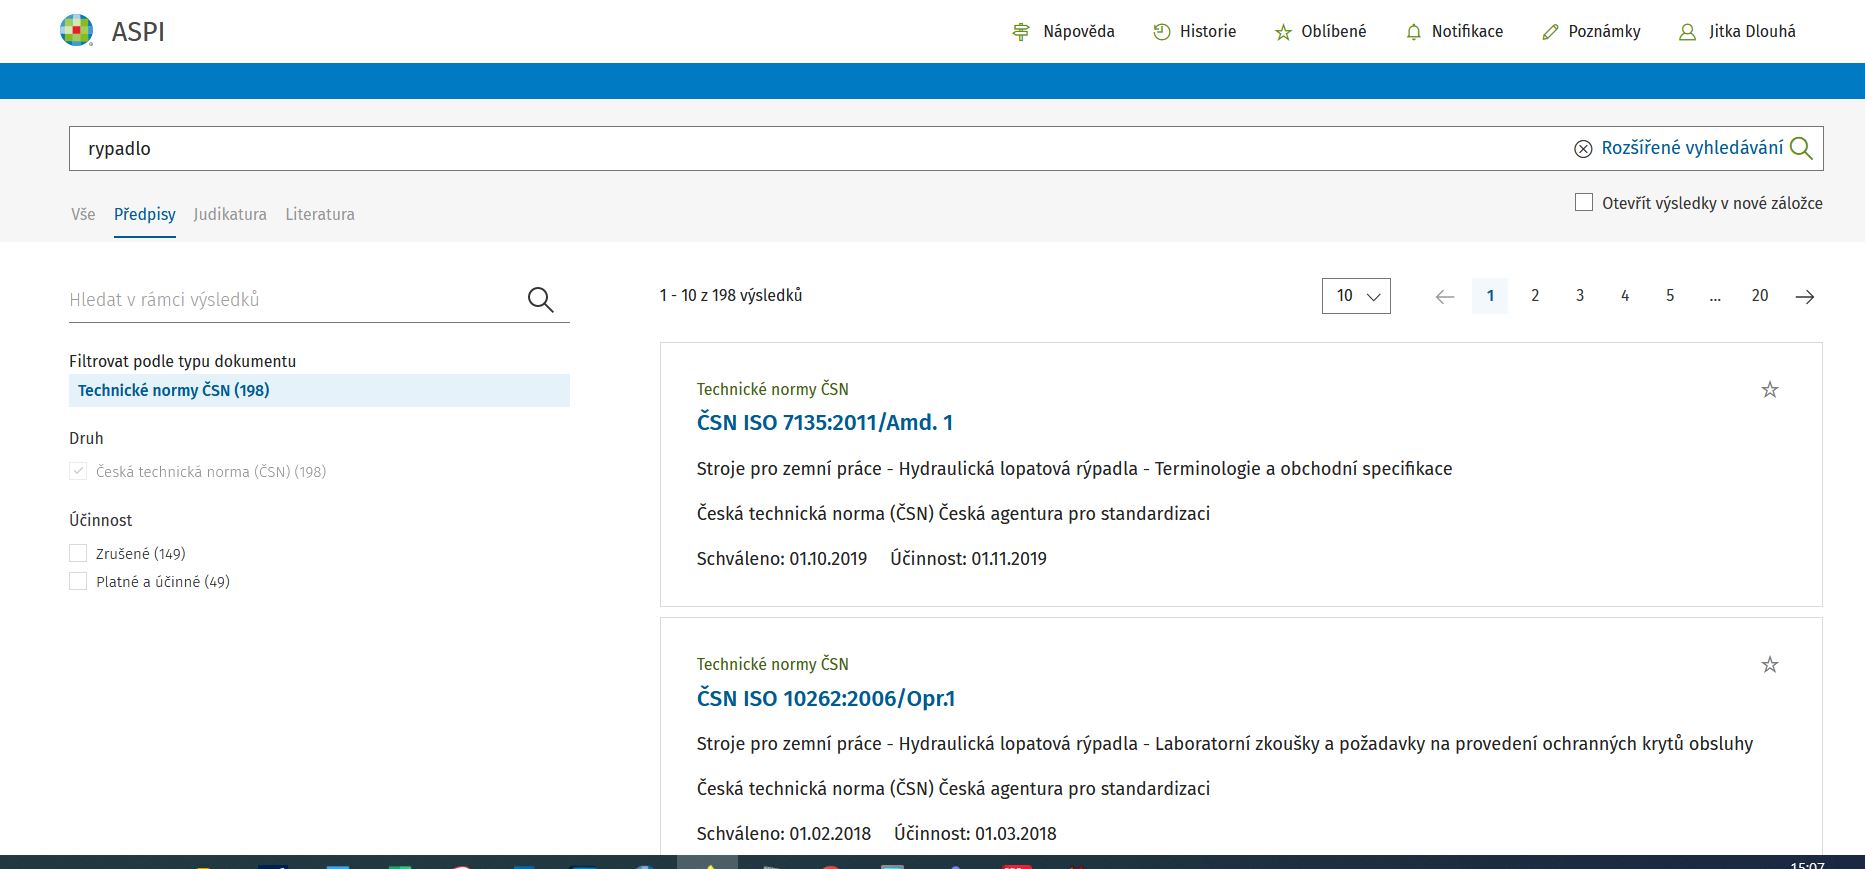Switch to the Judikatura tab
Screen dimensions: 1865x869
[230, 214]
